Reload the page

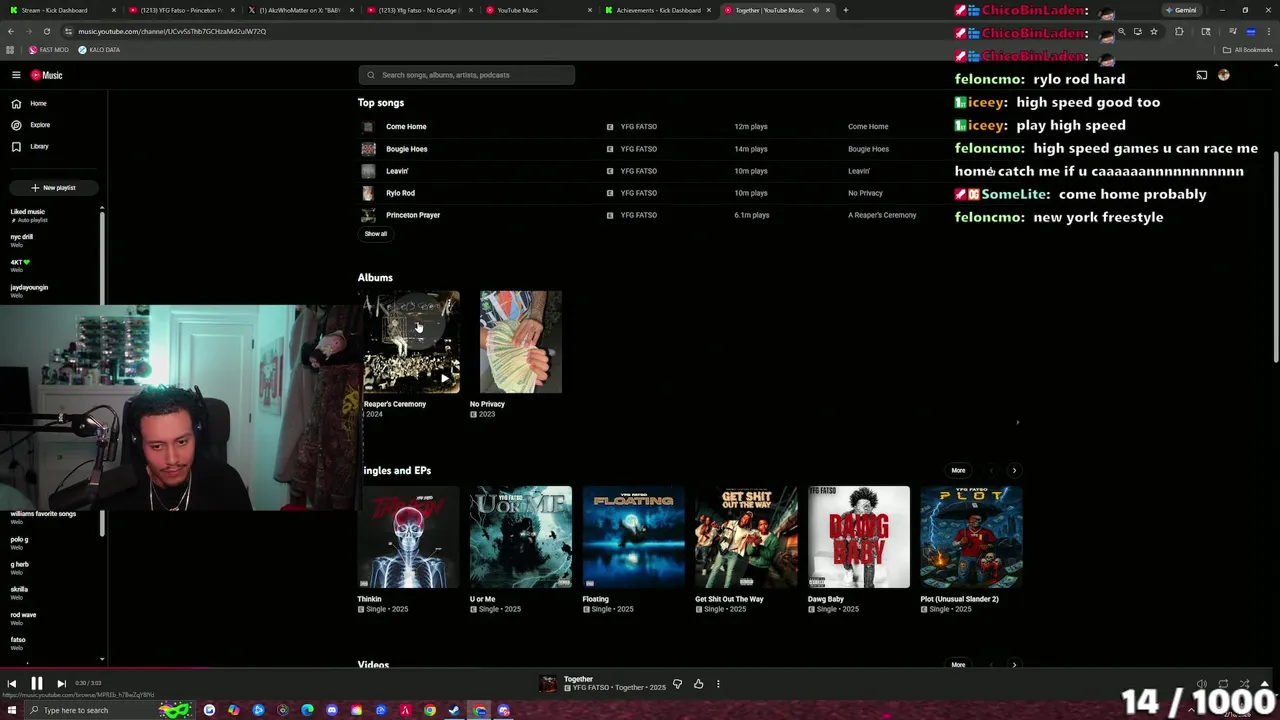47,31
